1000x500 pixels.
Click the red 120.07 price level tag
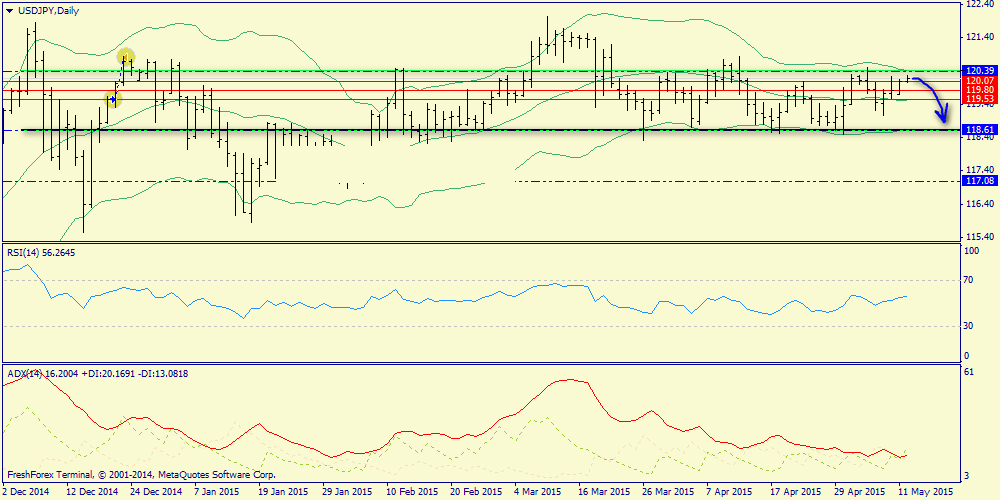[x=977, y=81]
